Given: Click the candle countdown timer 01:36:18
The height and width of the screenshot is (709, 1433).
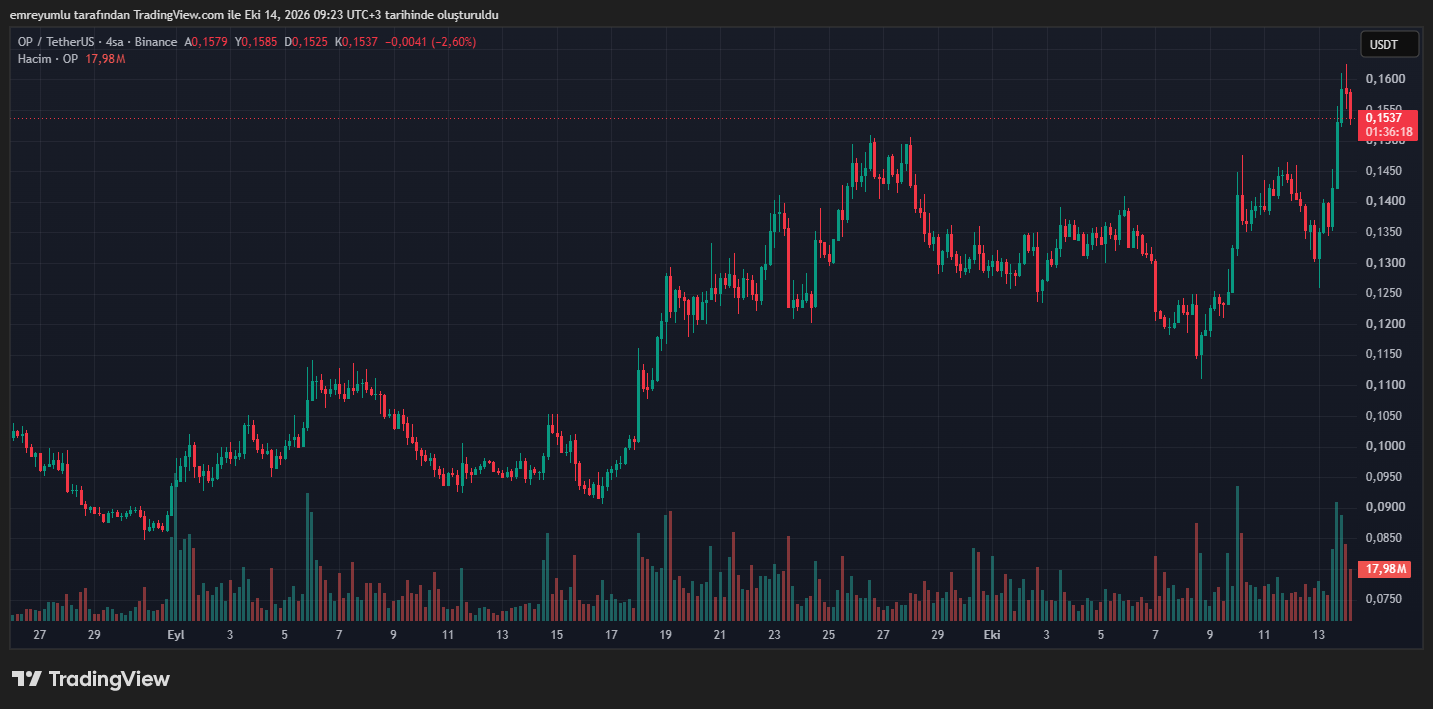Looking at the screenshot, I should 1388,132.
